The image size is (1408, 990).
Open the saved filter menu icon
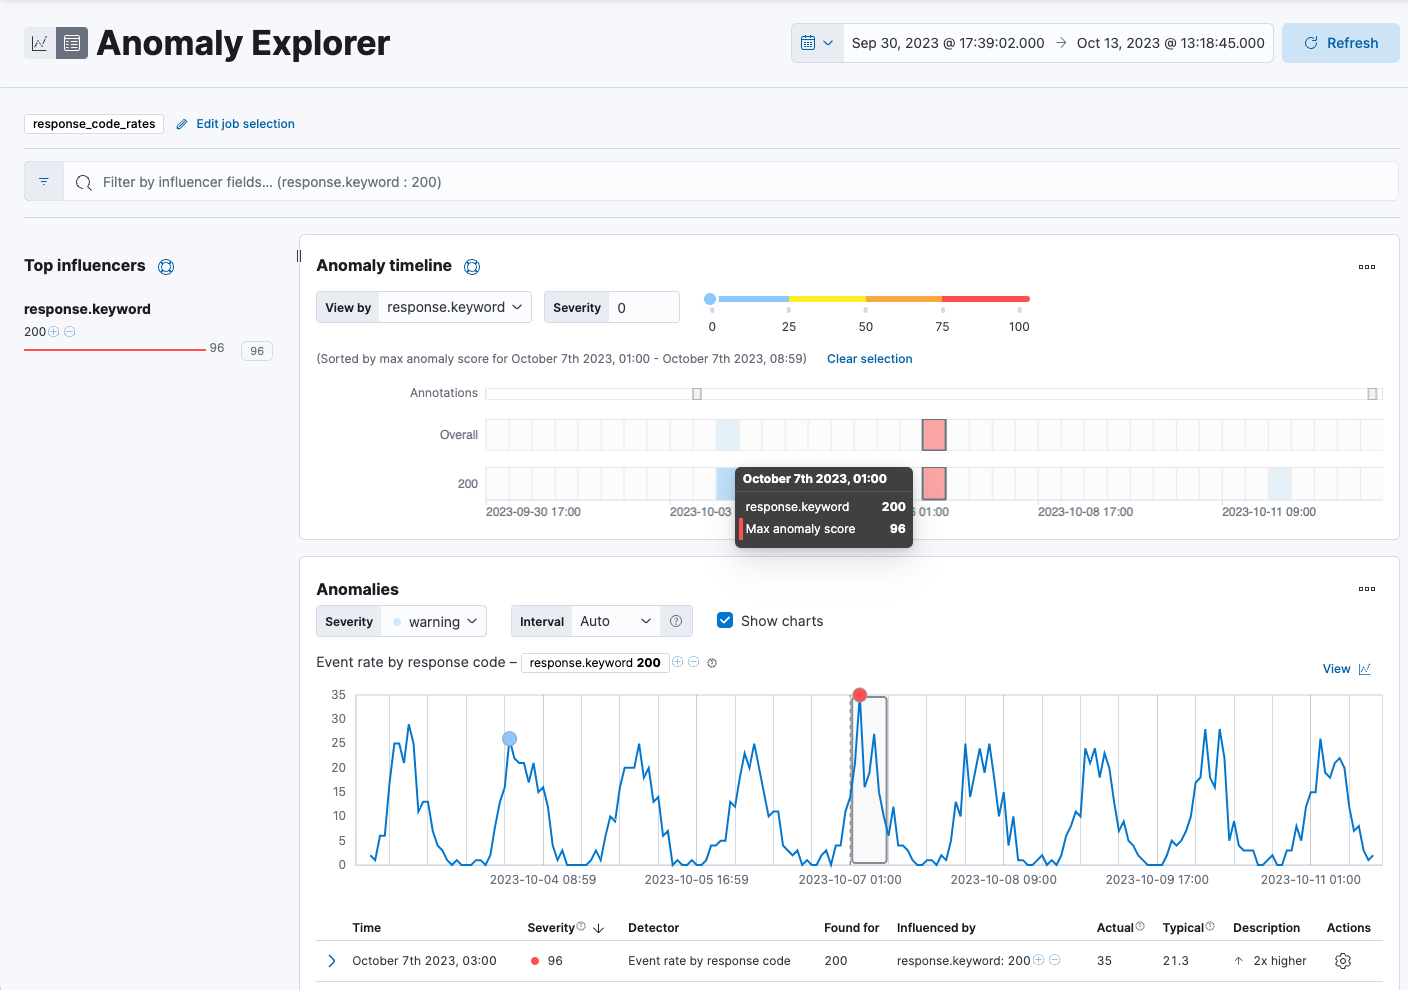(44, 182)
